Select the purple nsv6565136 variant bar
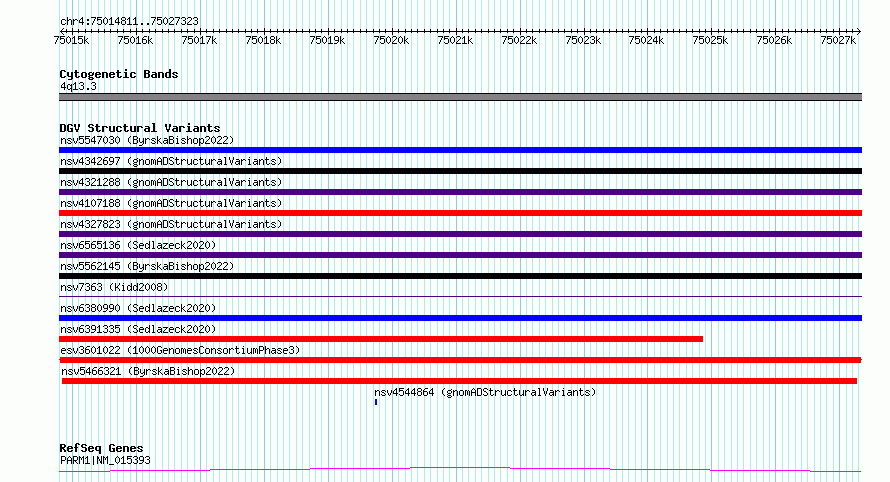This screenshot has height=482, width=890. (460, 255)
